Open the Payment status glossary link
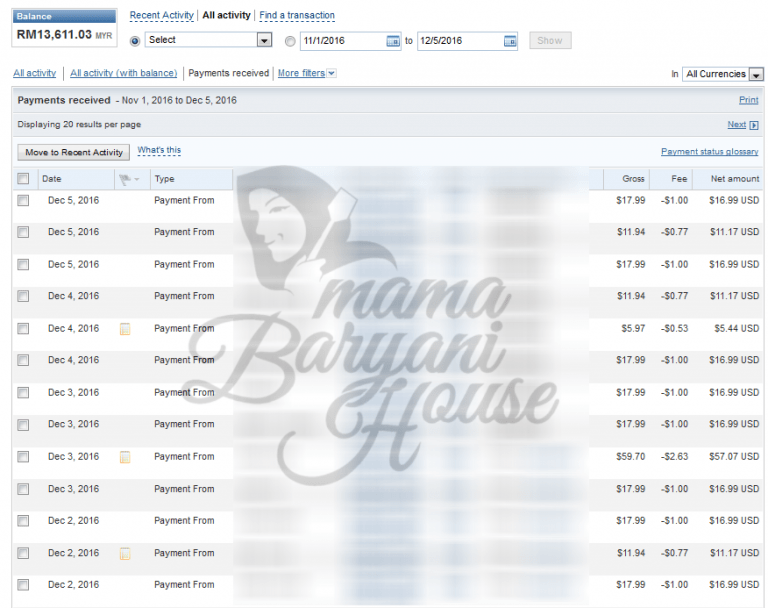 (709, 152)
